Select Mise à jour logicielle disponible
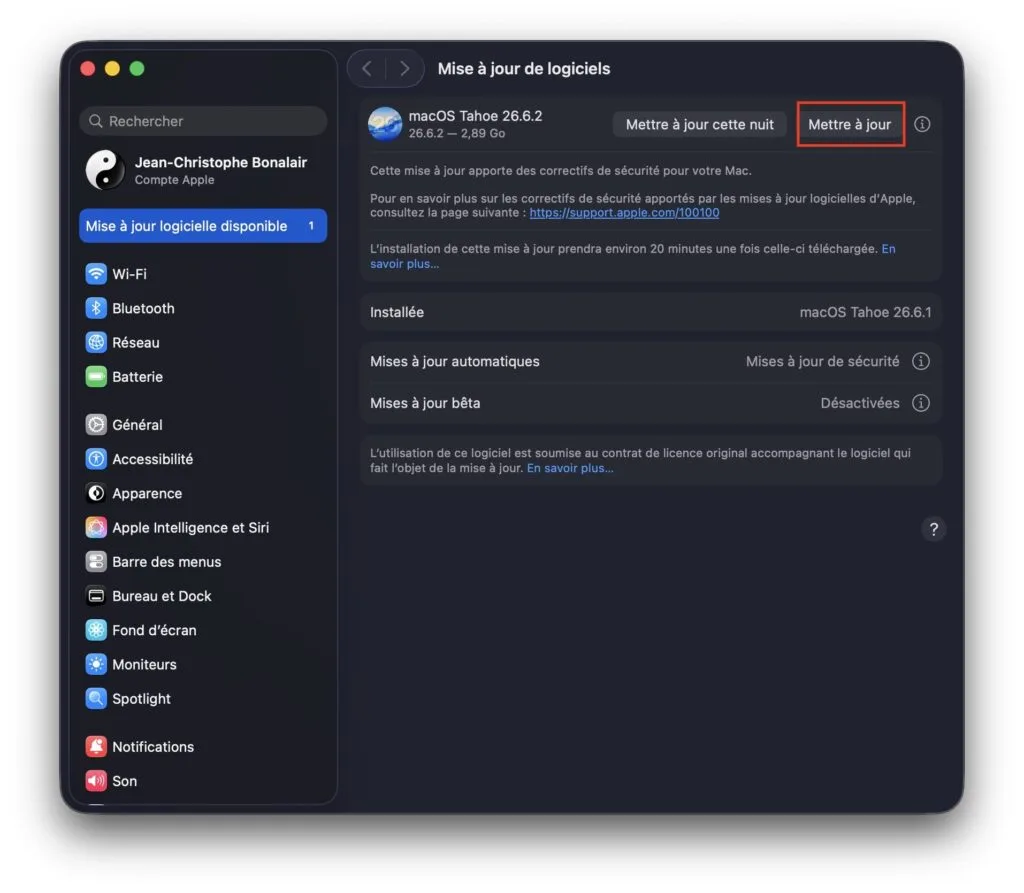The height and width of the screenshot is (893, 1024). tap(203, 226)
